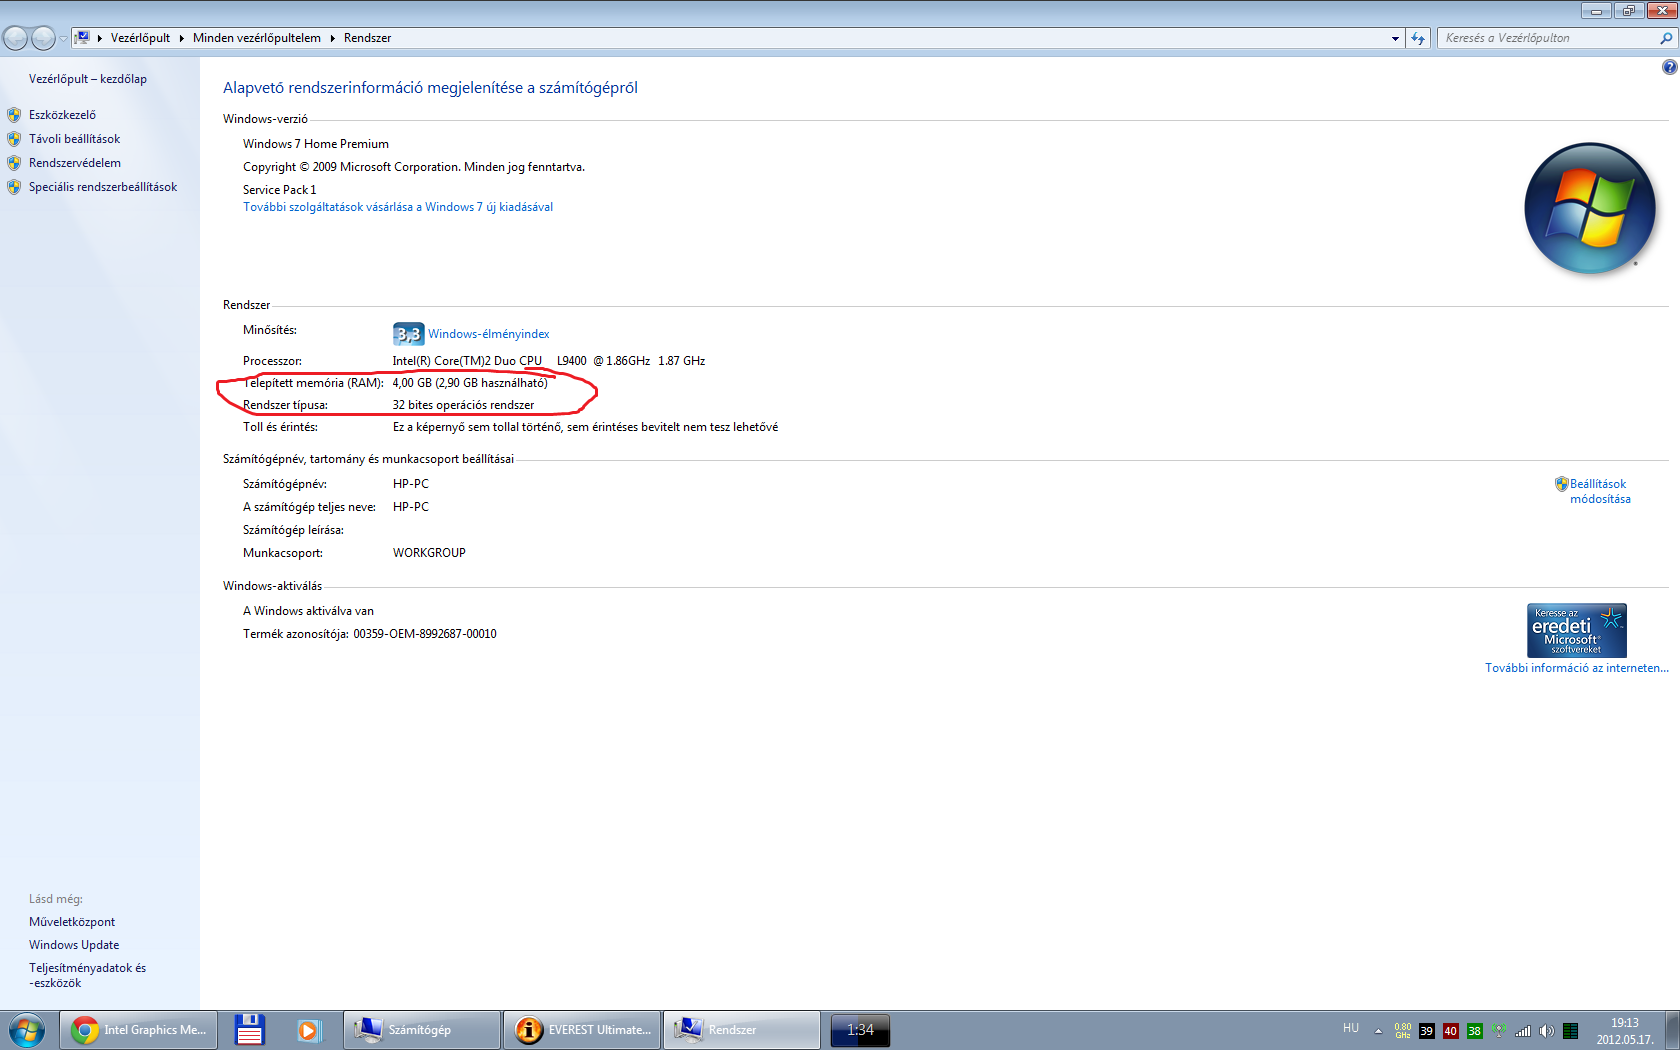The image size is (1680, 1050).
Task: Click the Back navigation button
Action: click(x=16, y=38)
